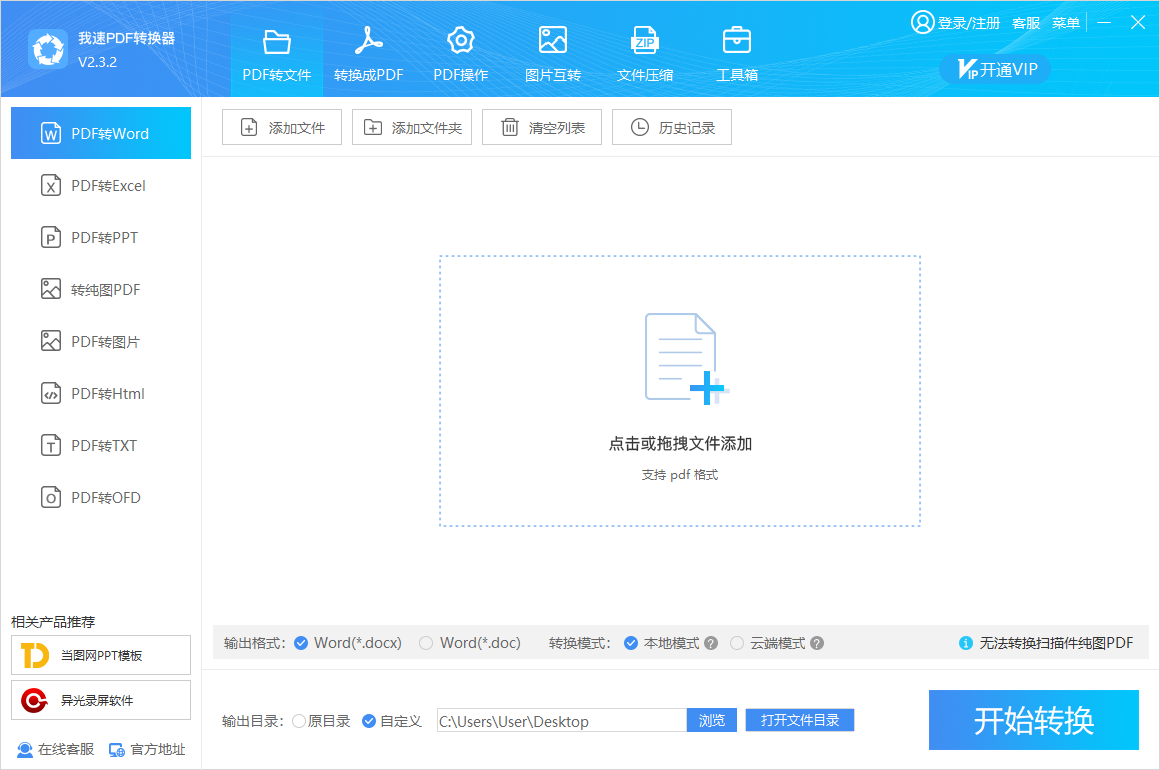This screenshot has height=770, width=1160.
Task: Open 在线客服 at bottom left
Action: [x=55, y=749]
